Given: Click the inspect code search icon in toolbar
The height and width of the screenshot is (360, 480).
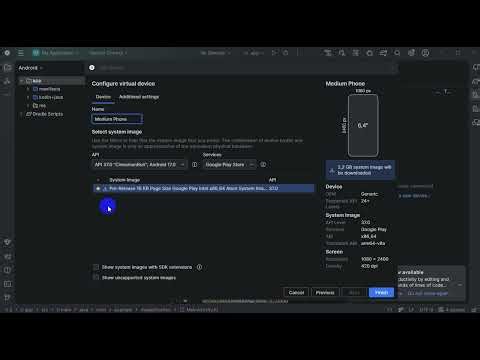Looking at the screenshot, I should (x=342, y=53).
